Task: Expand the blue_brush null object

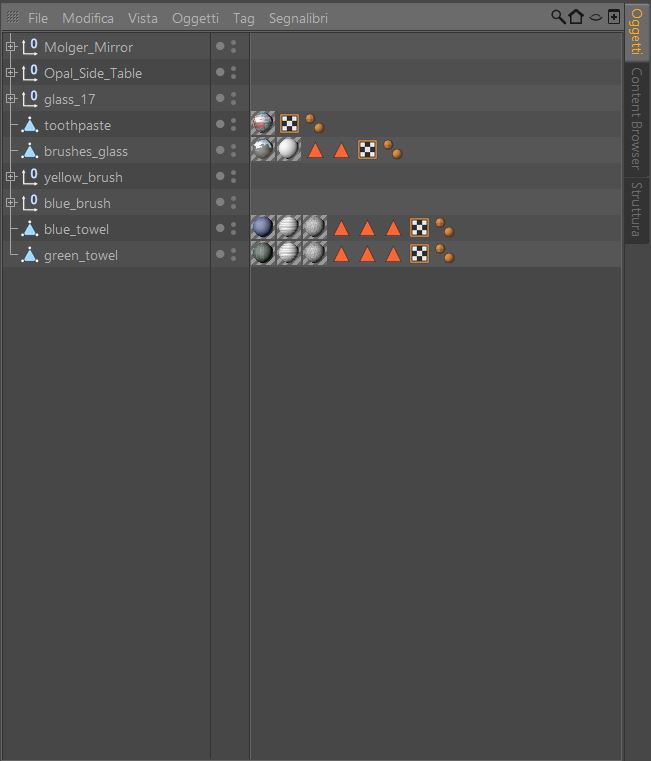Action: pos(10,203)
